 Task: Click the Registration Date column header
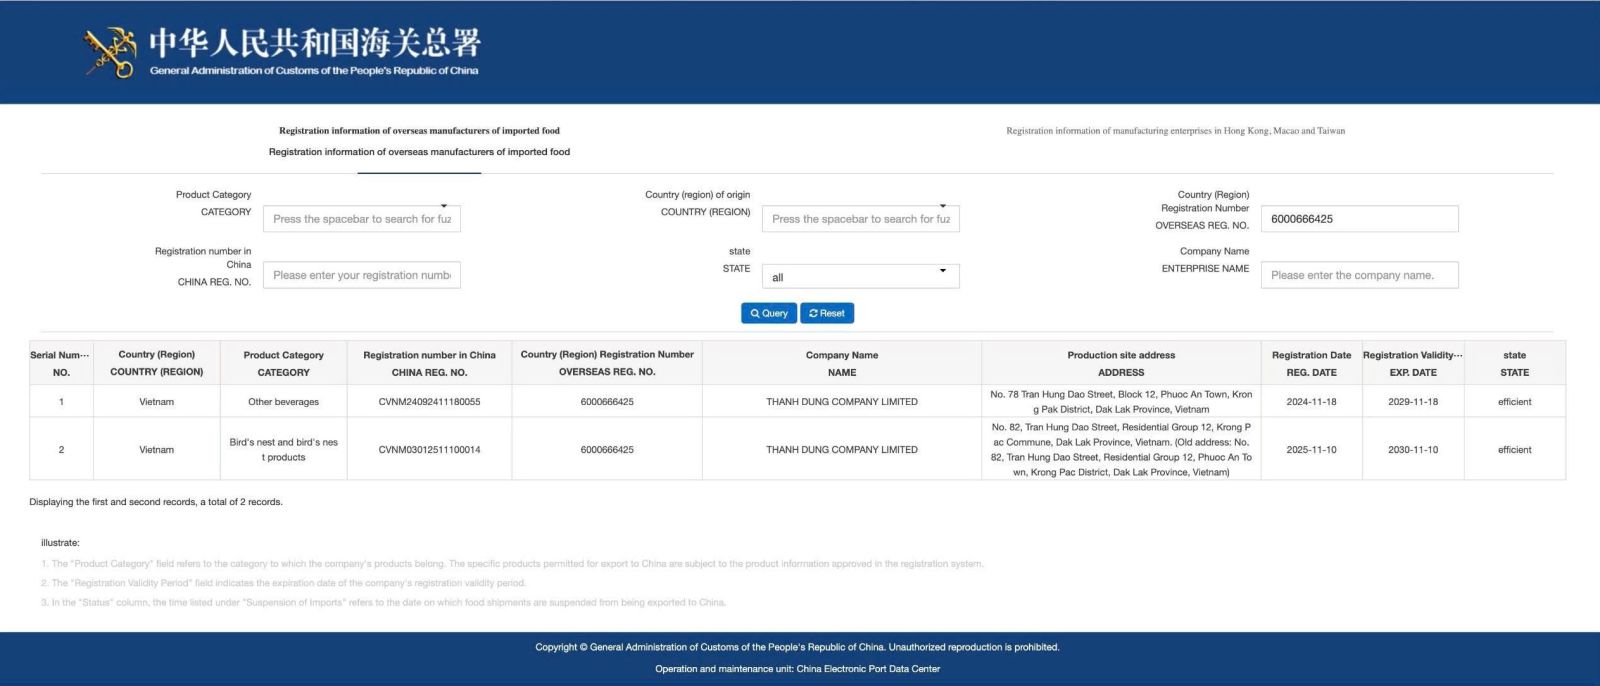click(1311, 363)
